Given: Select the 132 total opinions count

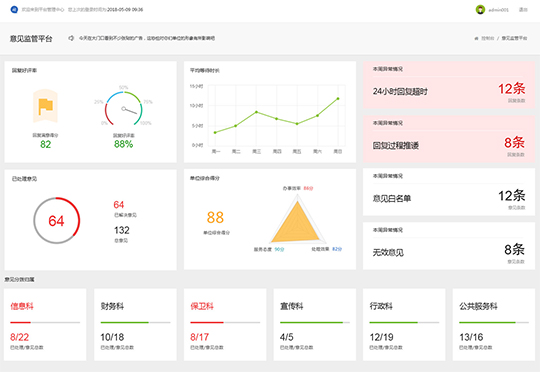Looking at the screenshot, I should click(122, 230).
